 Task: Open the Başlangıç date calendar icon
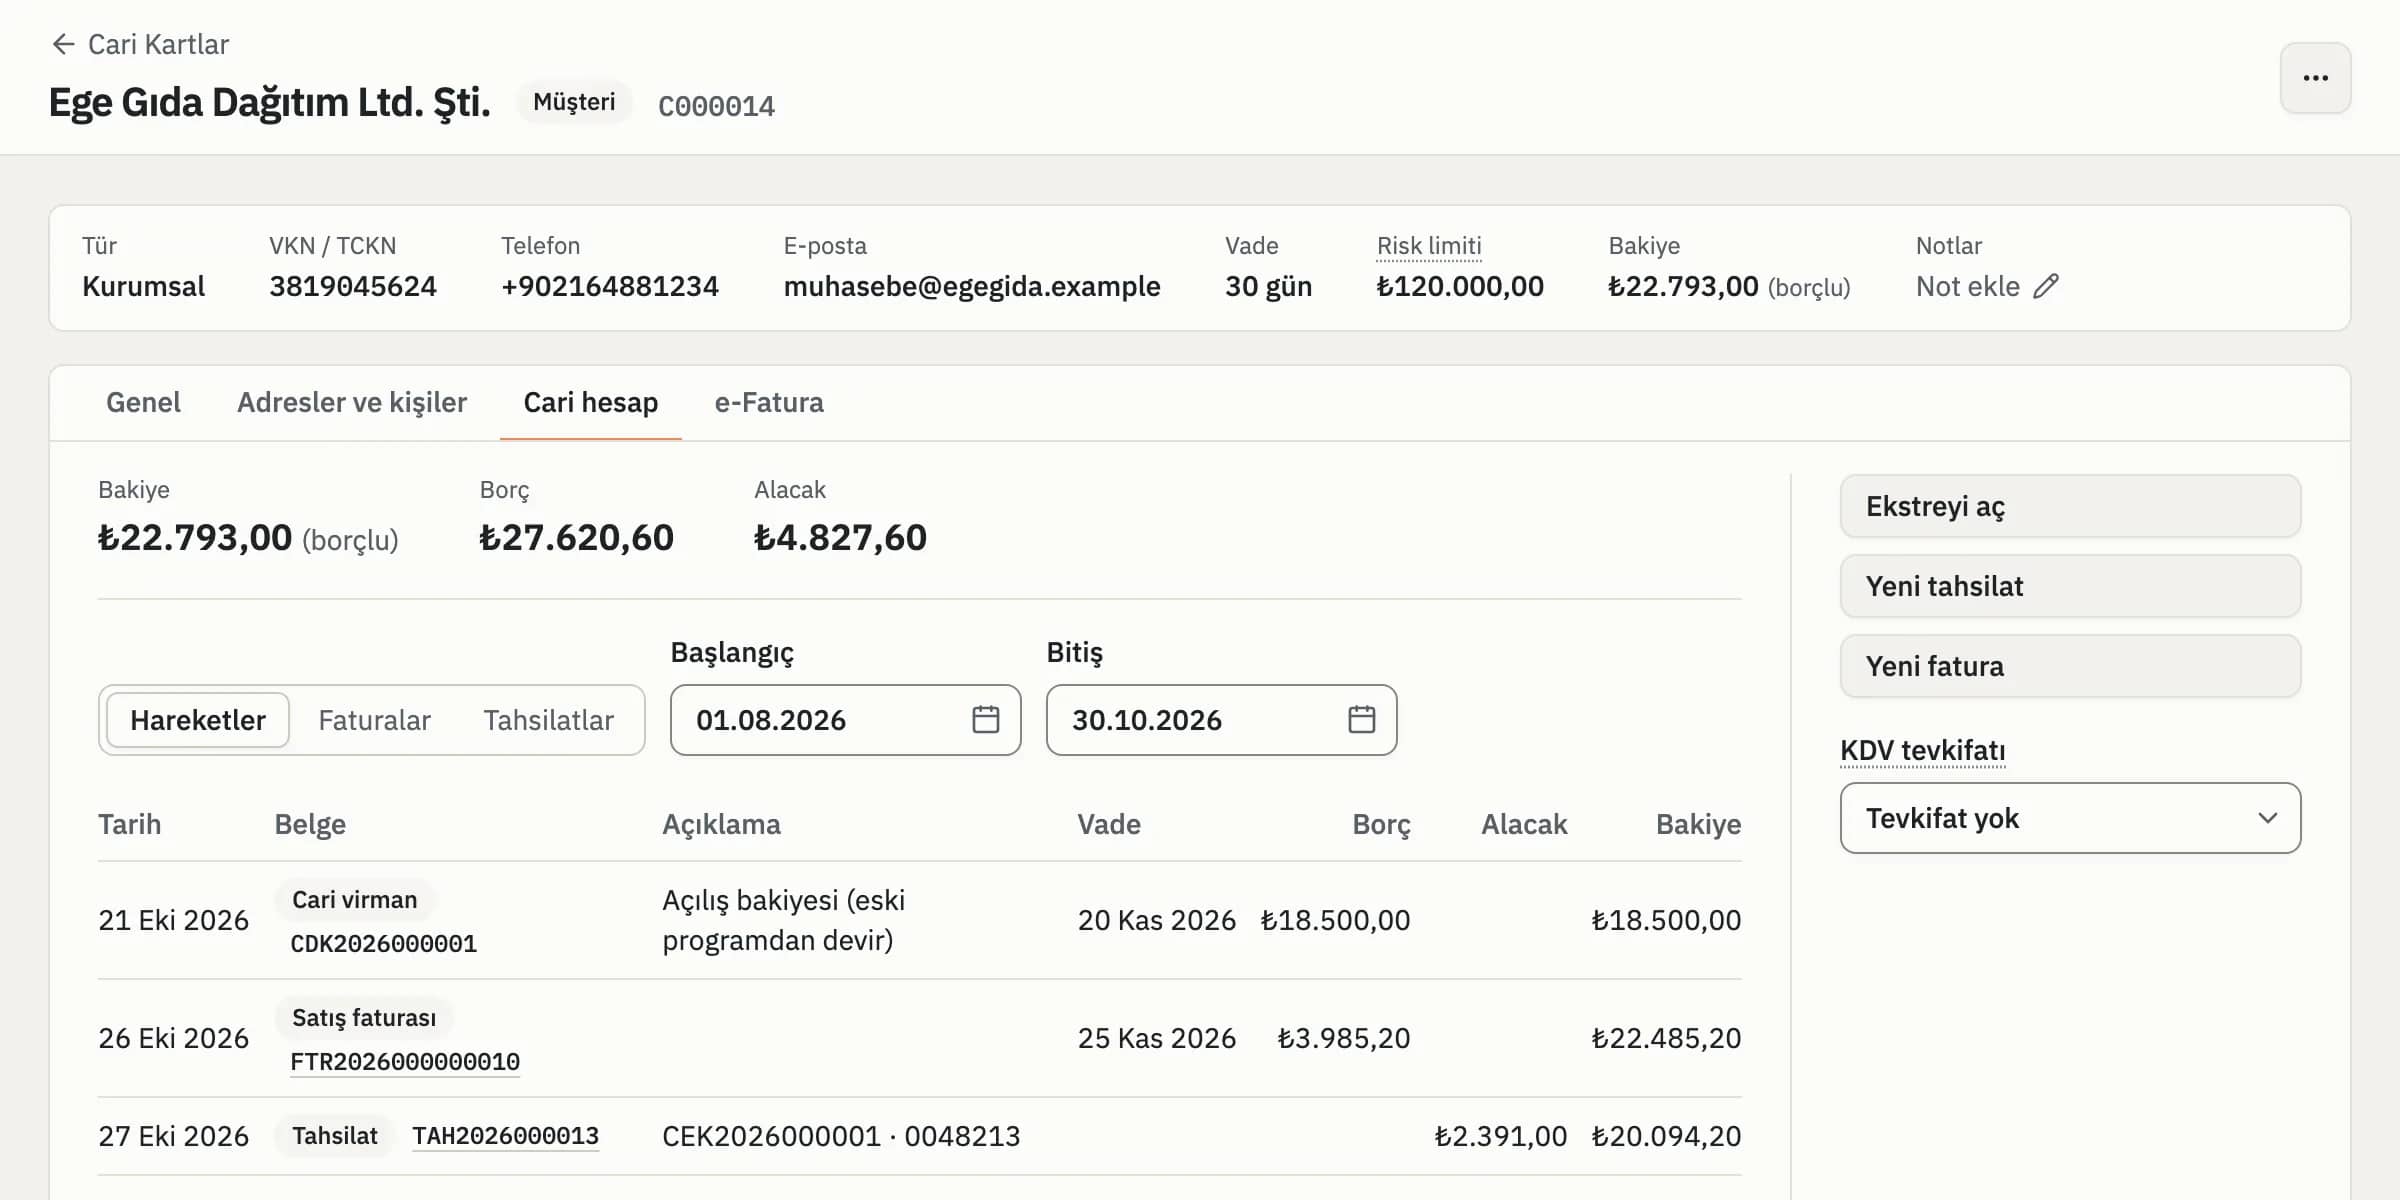point(986,720)
